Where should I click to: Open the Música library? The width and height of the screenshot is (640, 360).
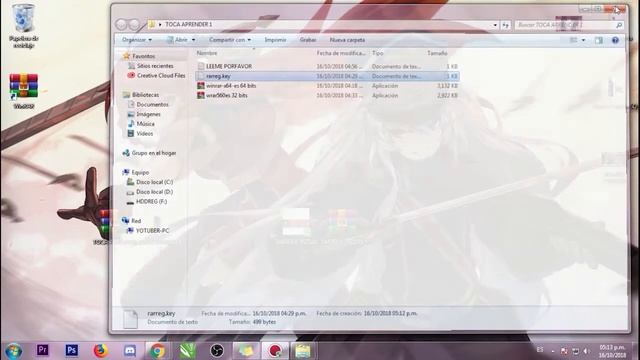tap(145, 124)
